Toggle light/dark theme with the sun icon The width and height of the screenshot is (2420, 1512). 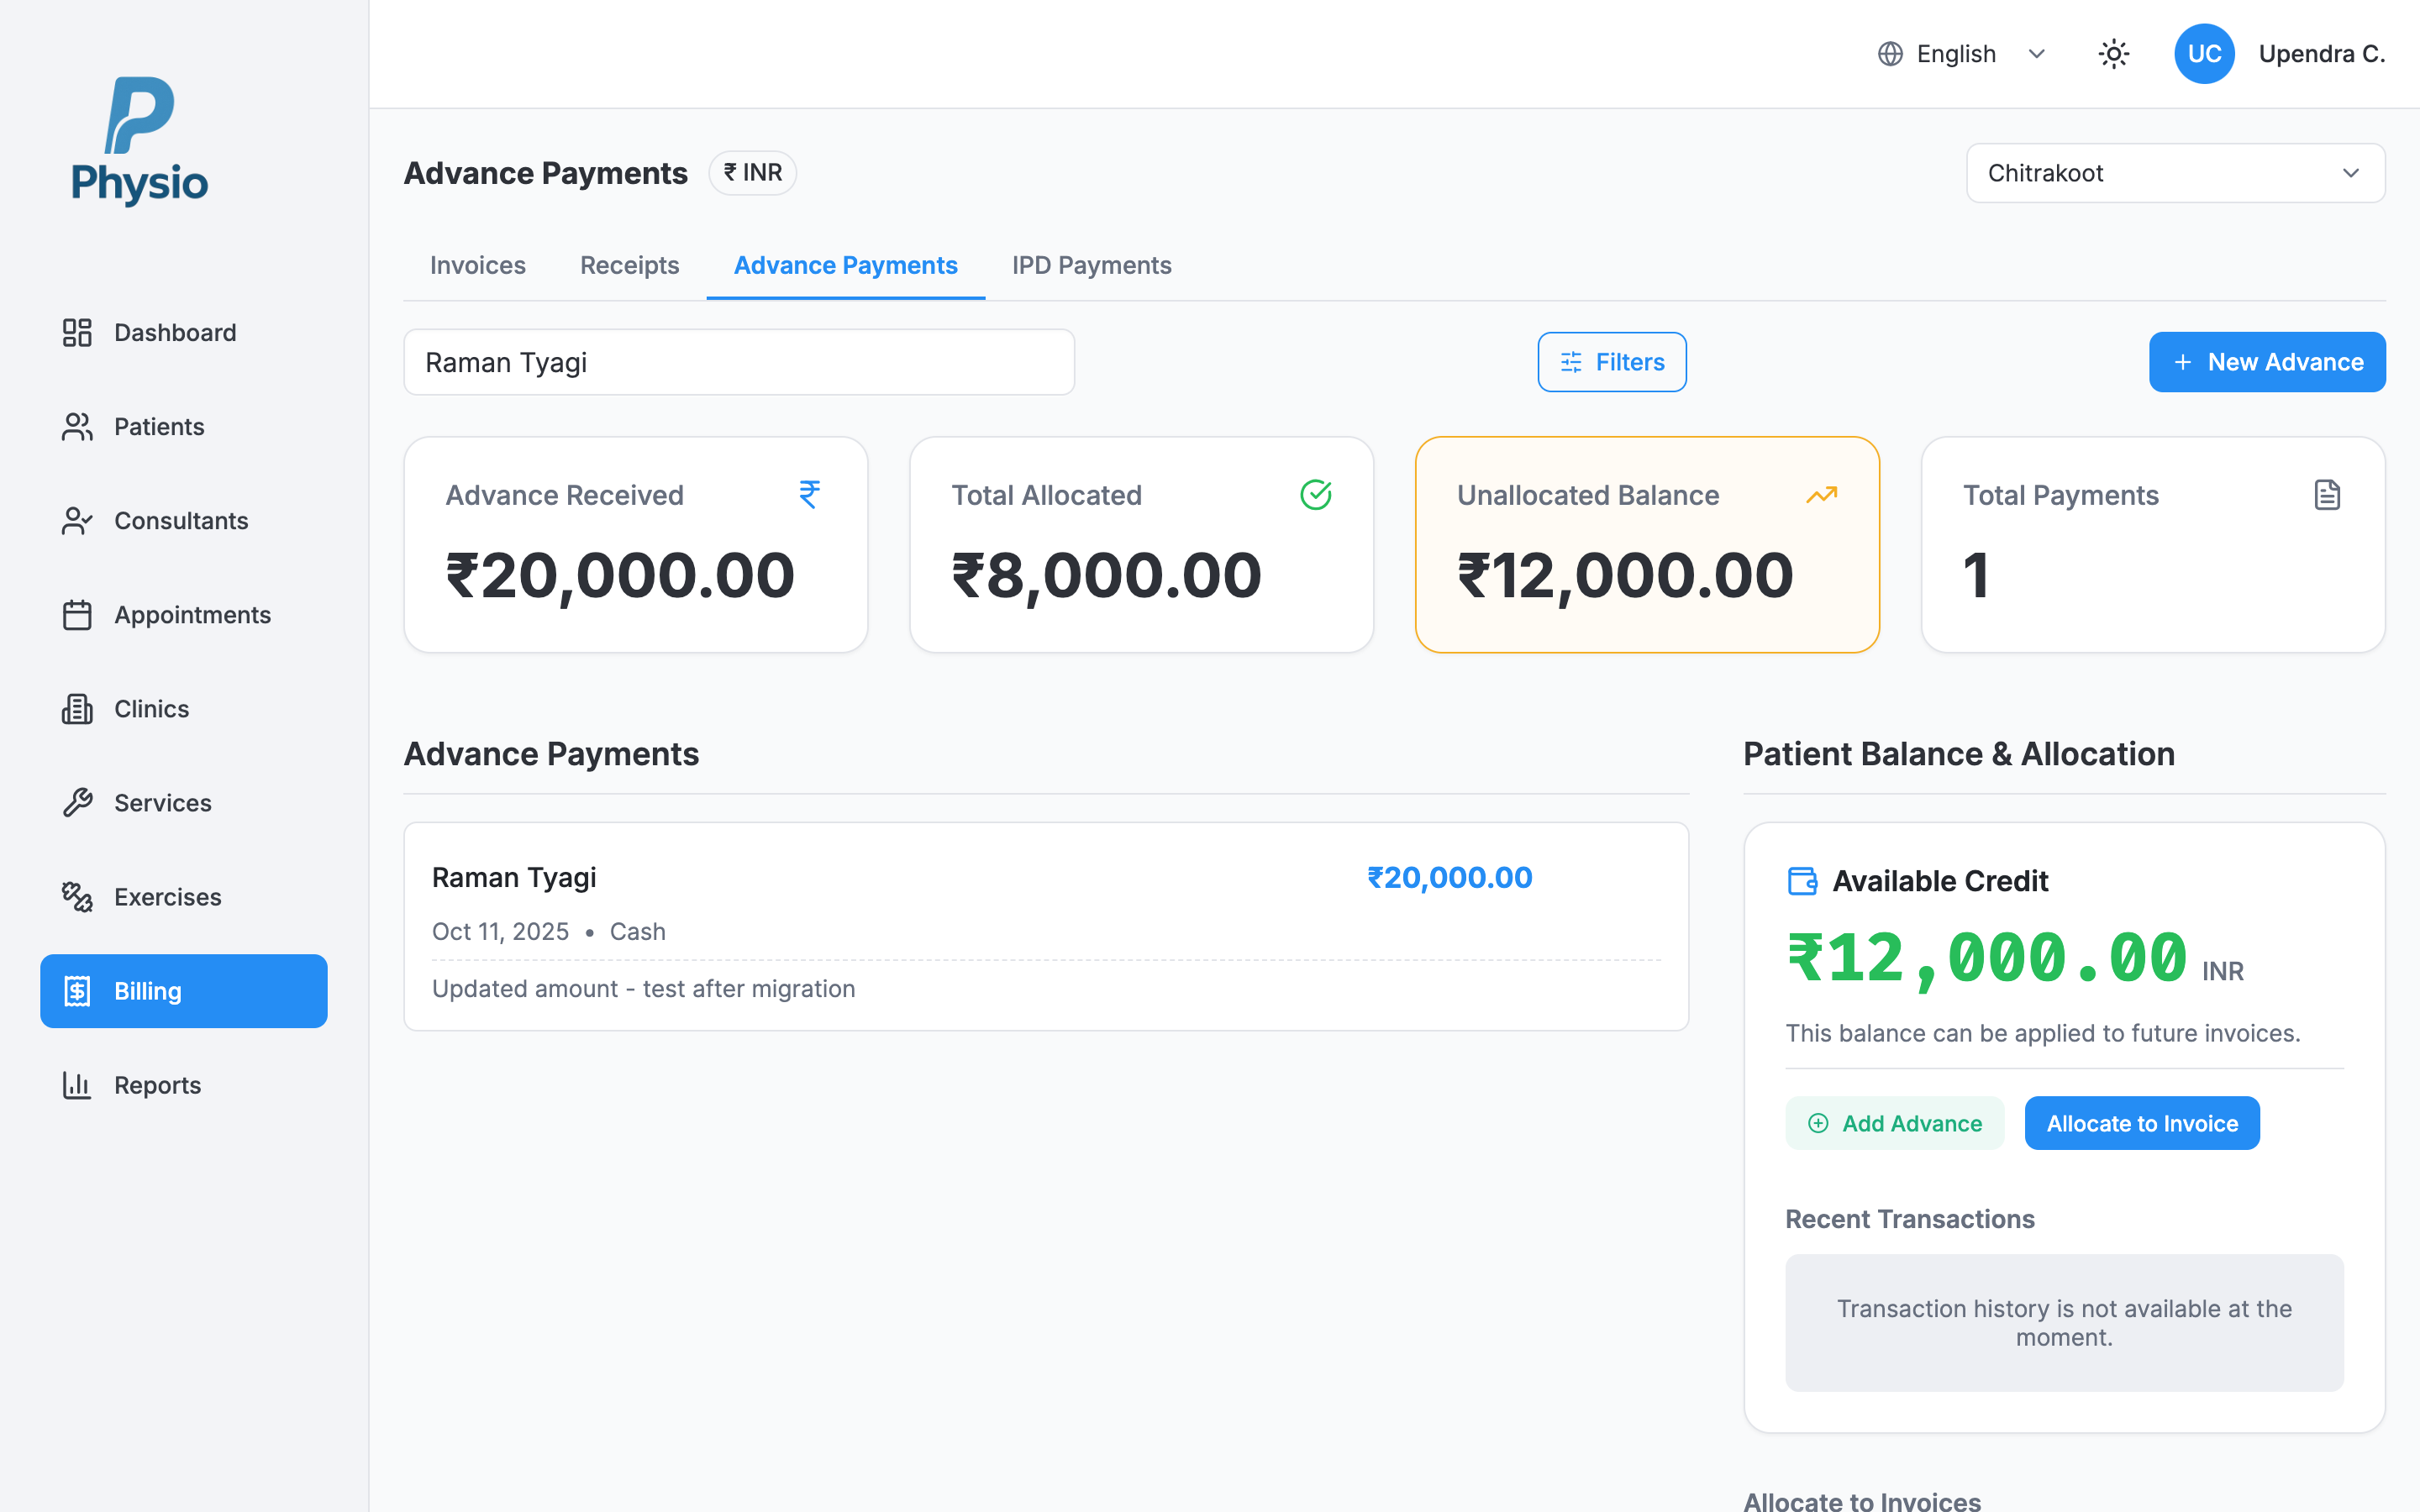point(2113,53)
